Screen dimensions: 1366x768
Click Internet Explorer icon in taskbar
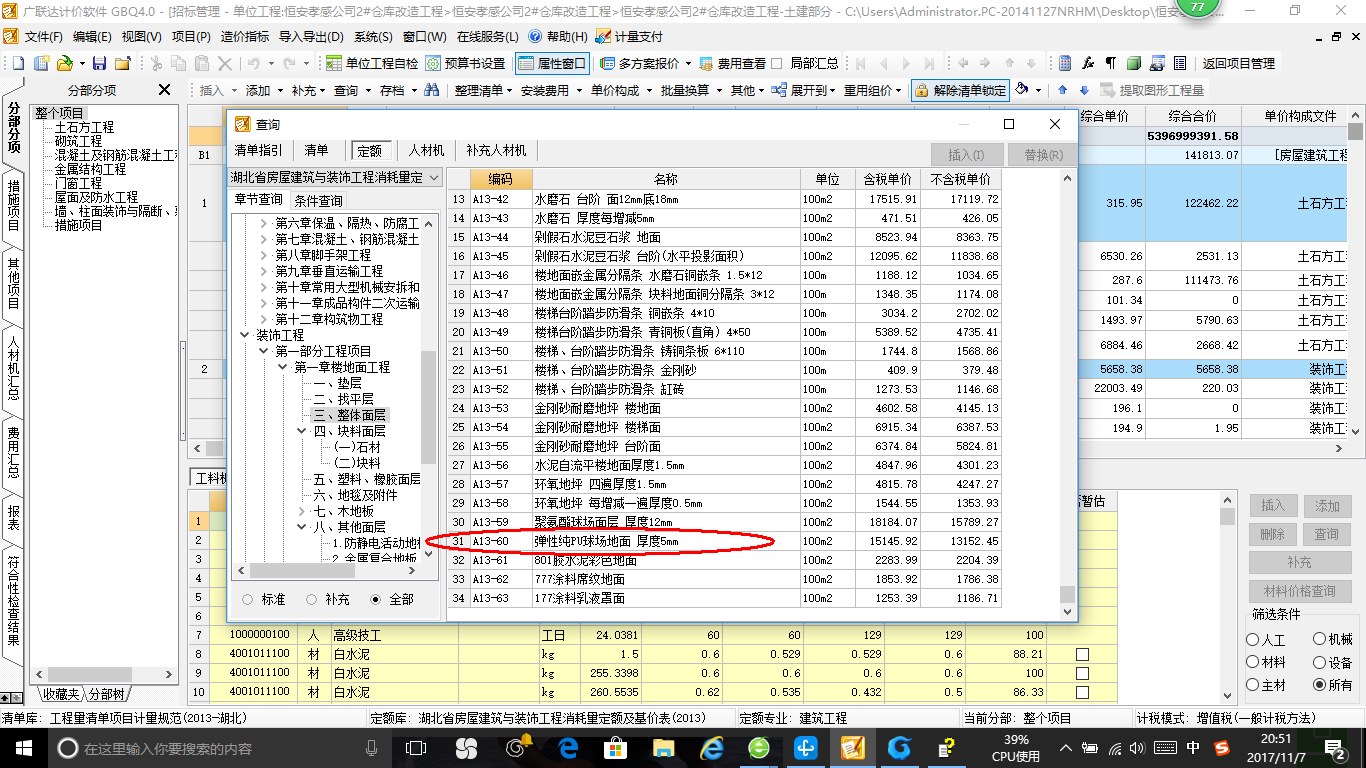pos(712,747)
